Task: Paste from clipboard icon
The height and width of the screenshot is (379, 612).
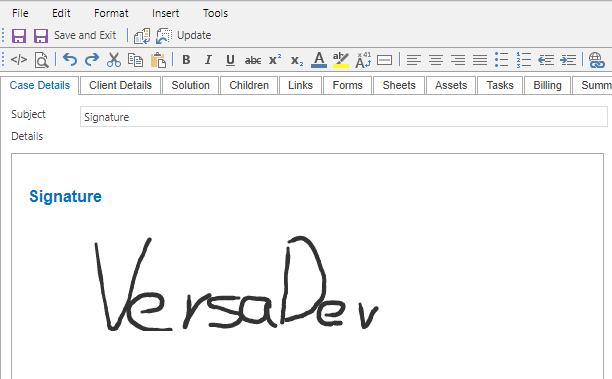Action: (x=158, y=60)
